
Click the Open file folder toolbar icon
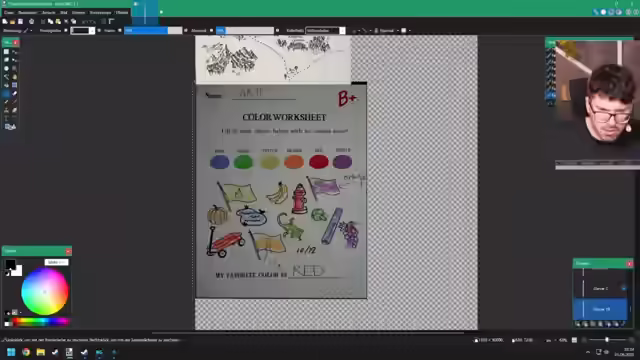[13, 21]
